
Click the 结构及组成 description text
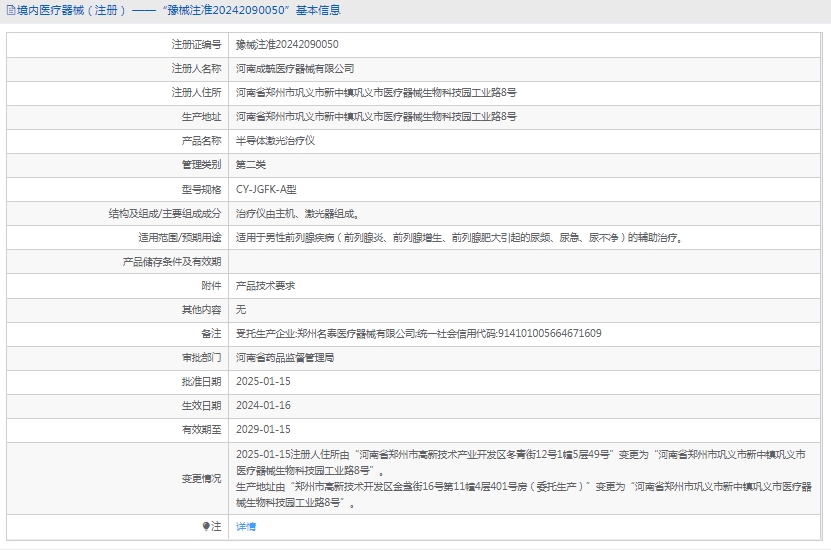coord(297,213)
